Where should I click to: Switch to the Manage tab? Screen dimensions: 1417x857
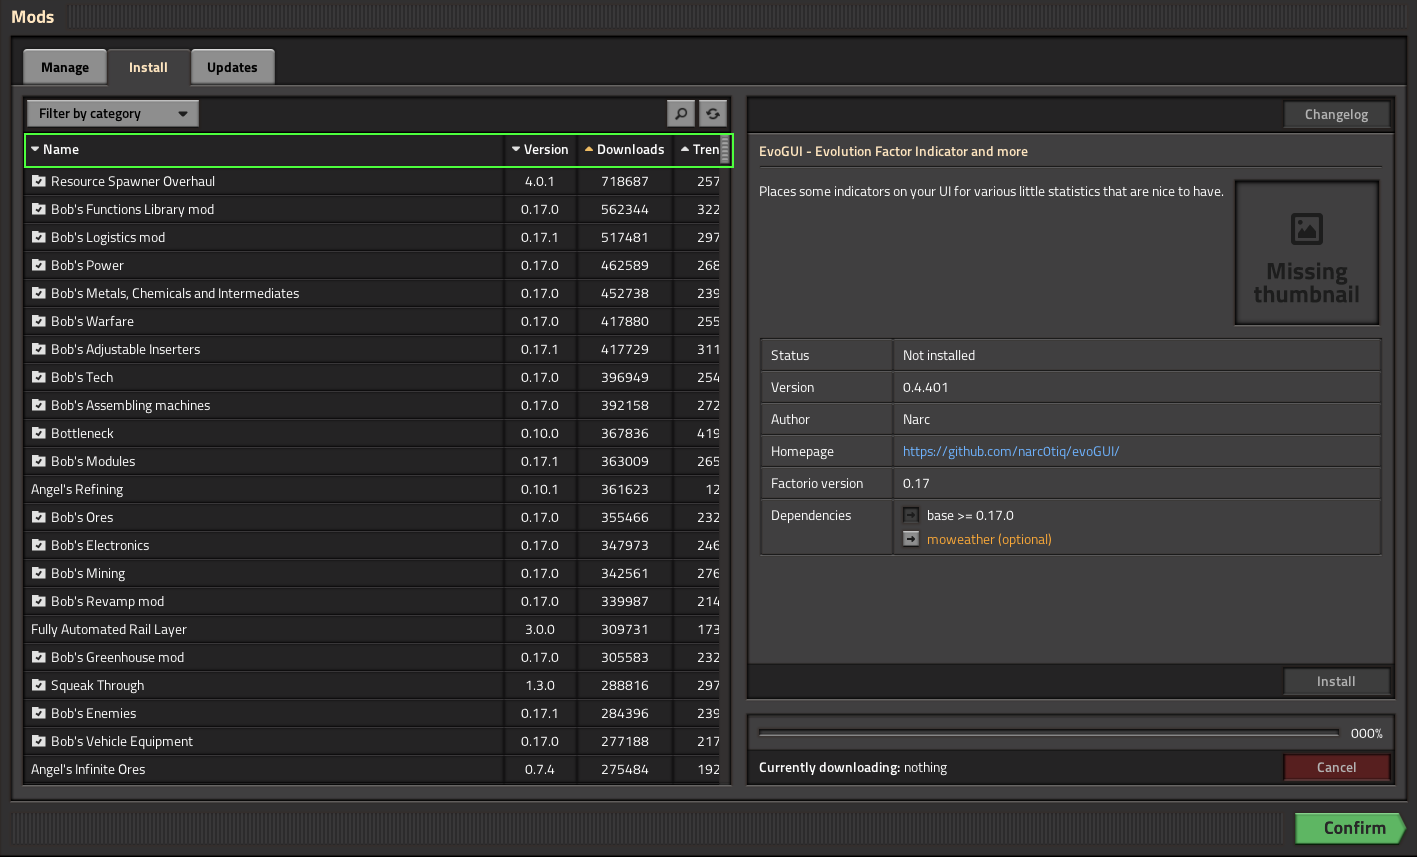(x=65, y=67)
